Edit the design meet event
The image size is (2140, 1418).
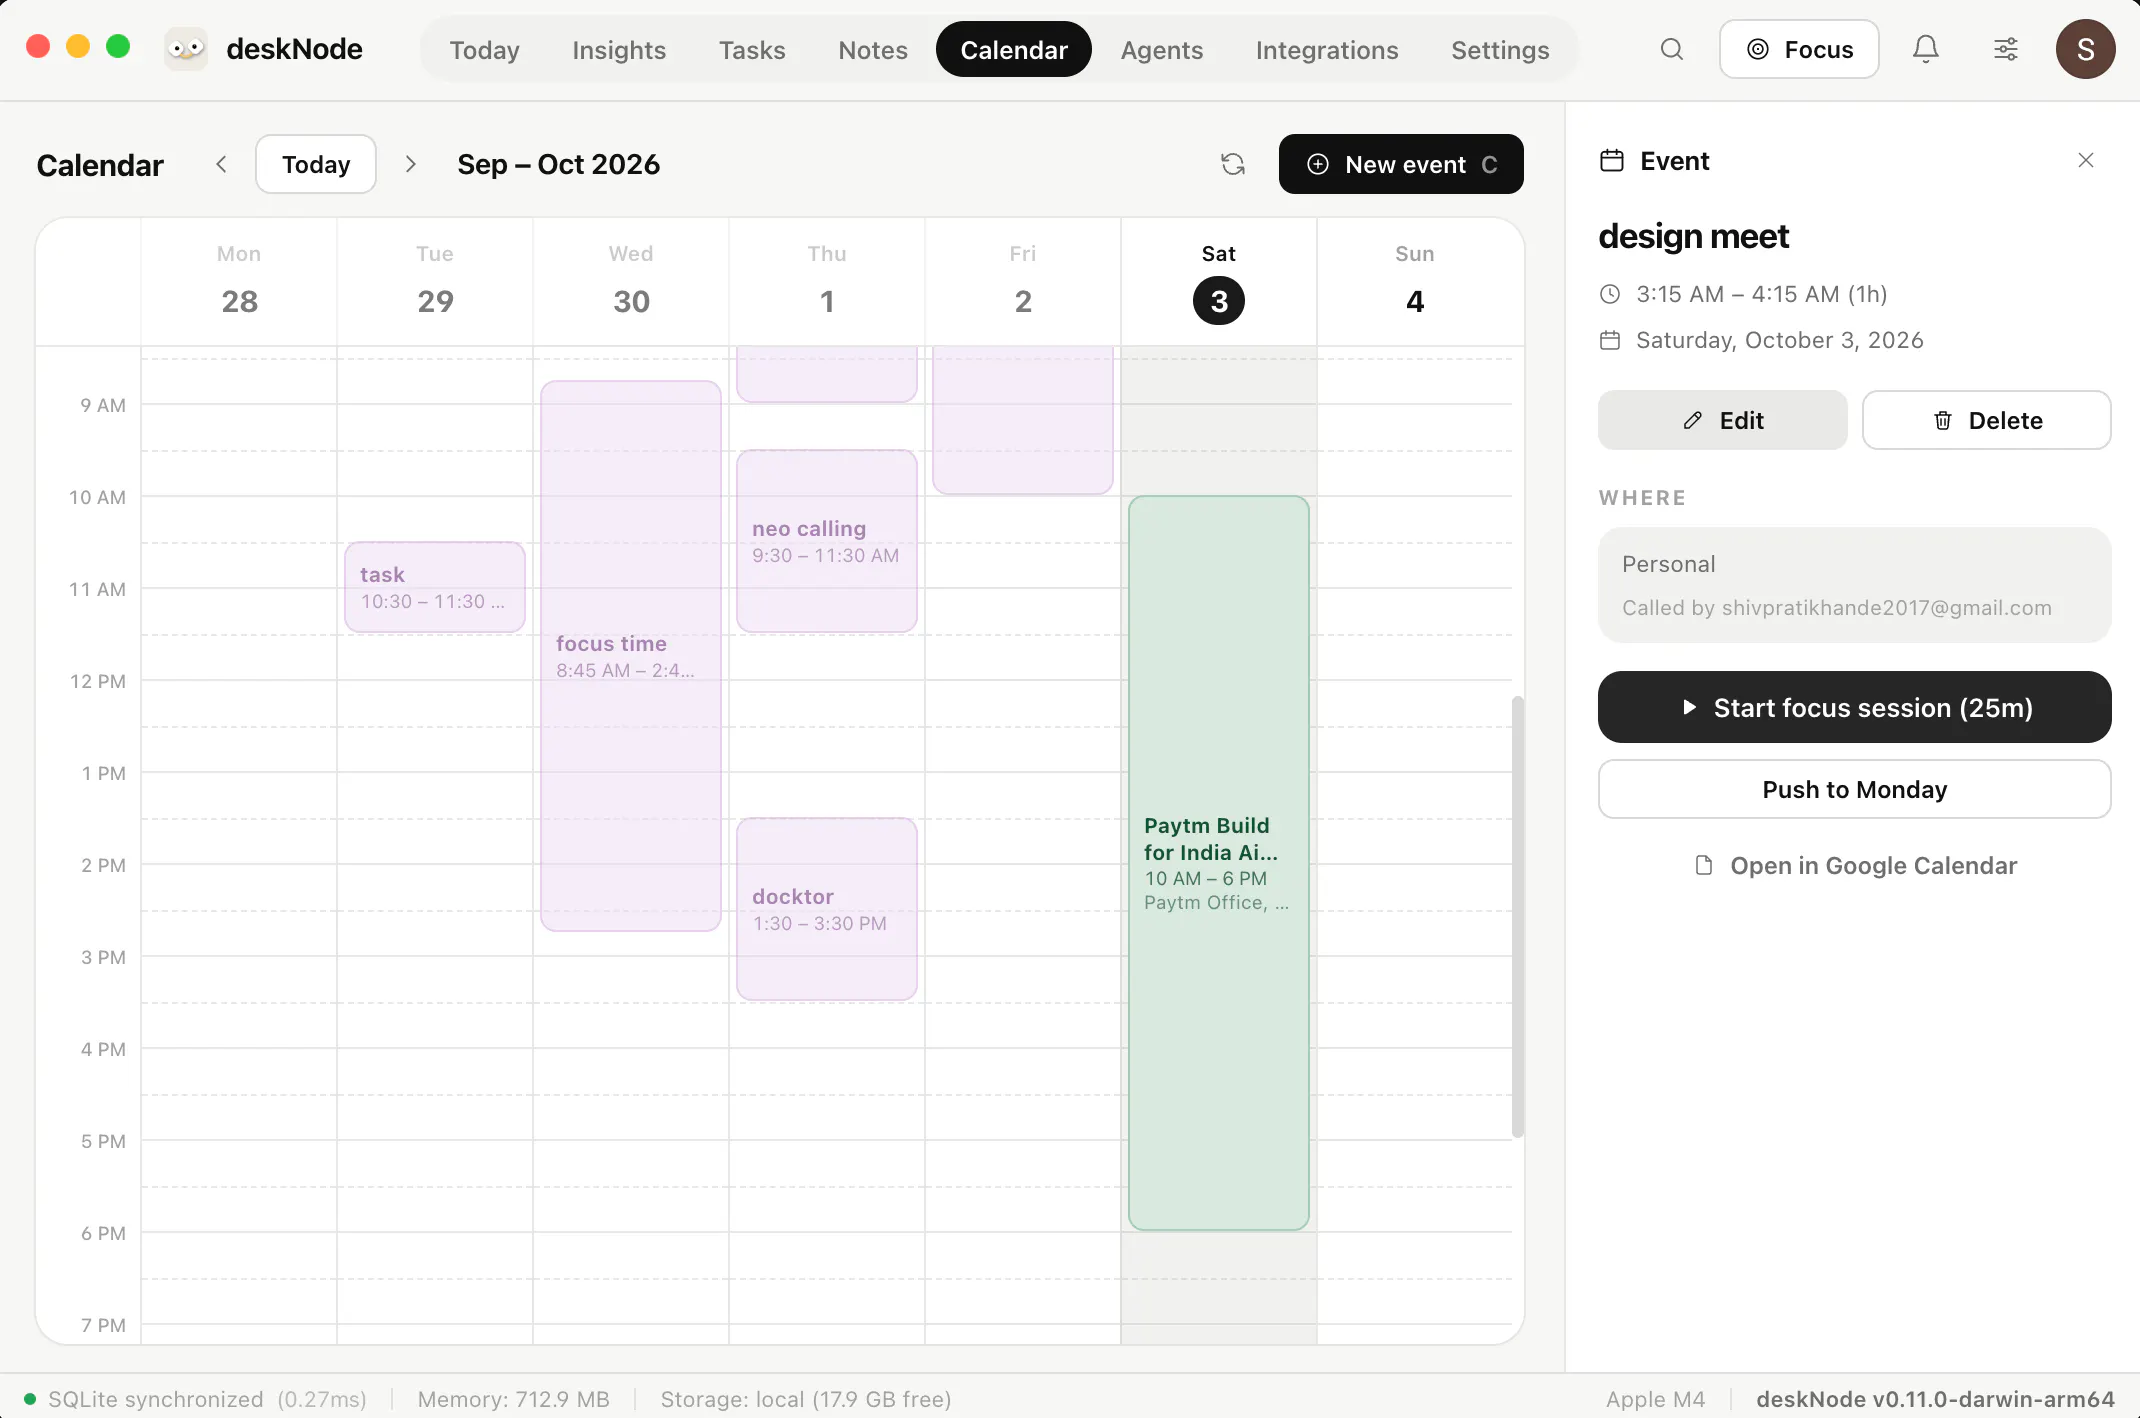(x=1723, y=420)
